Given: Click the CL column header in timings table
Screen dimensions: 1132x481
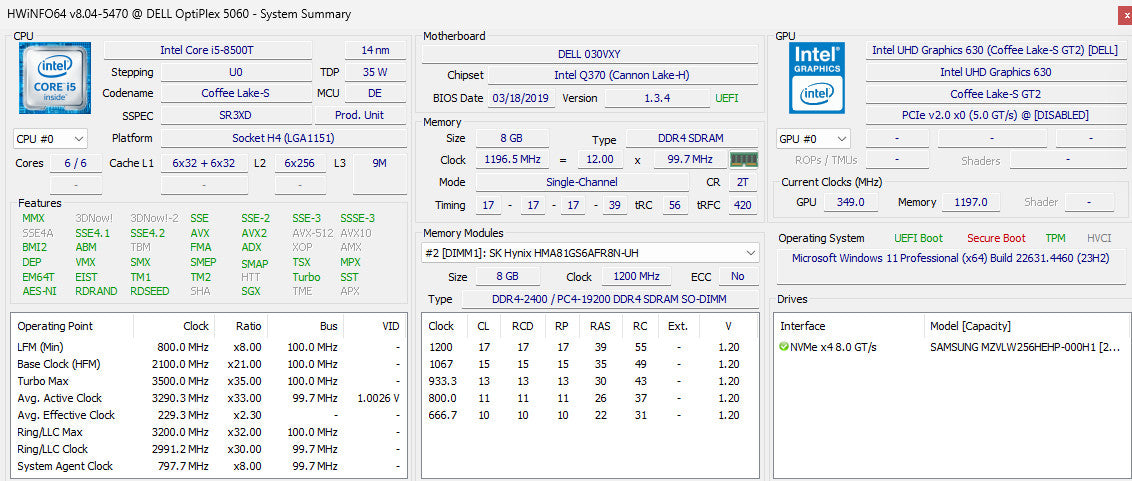Looking at the screenshot, I should [484, 326].
